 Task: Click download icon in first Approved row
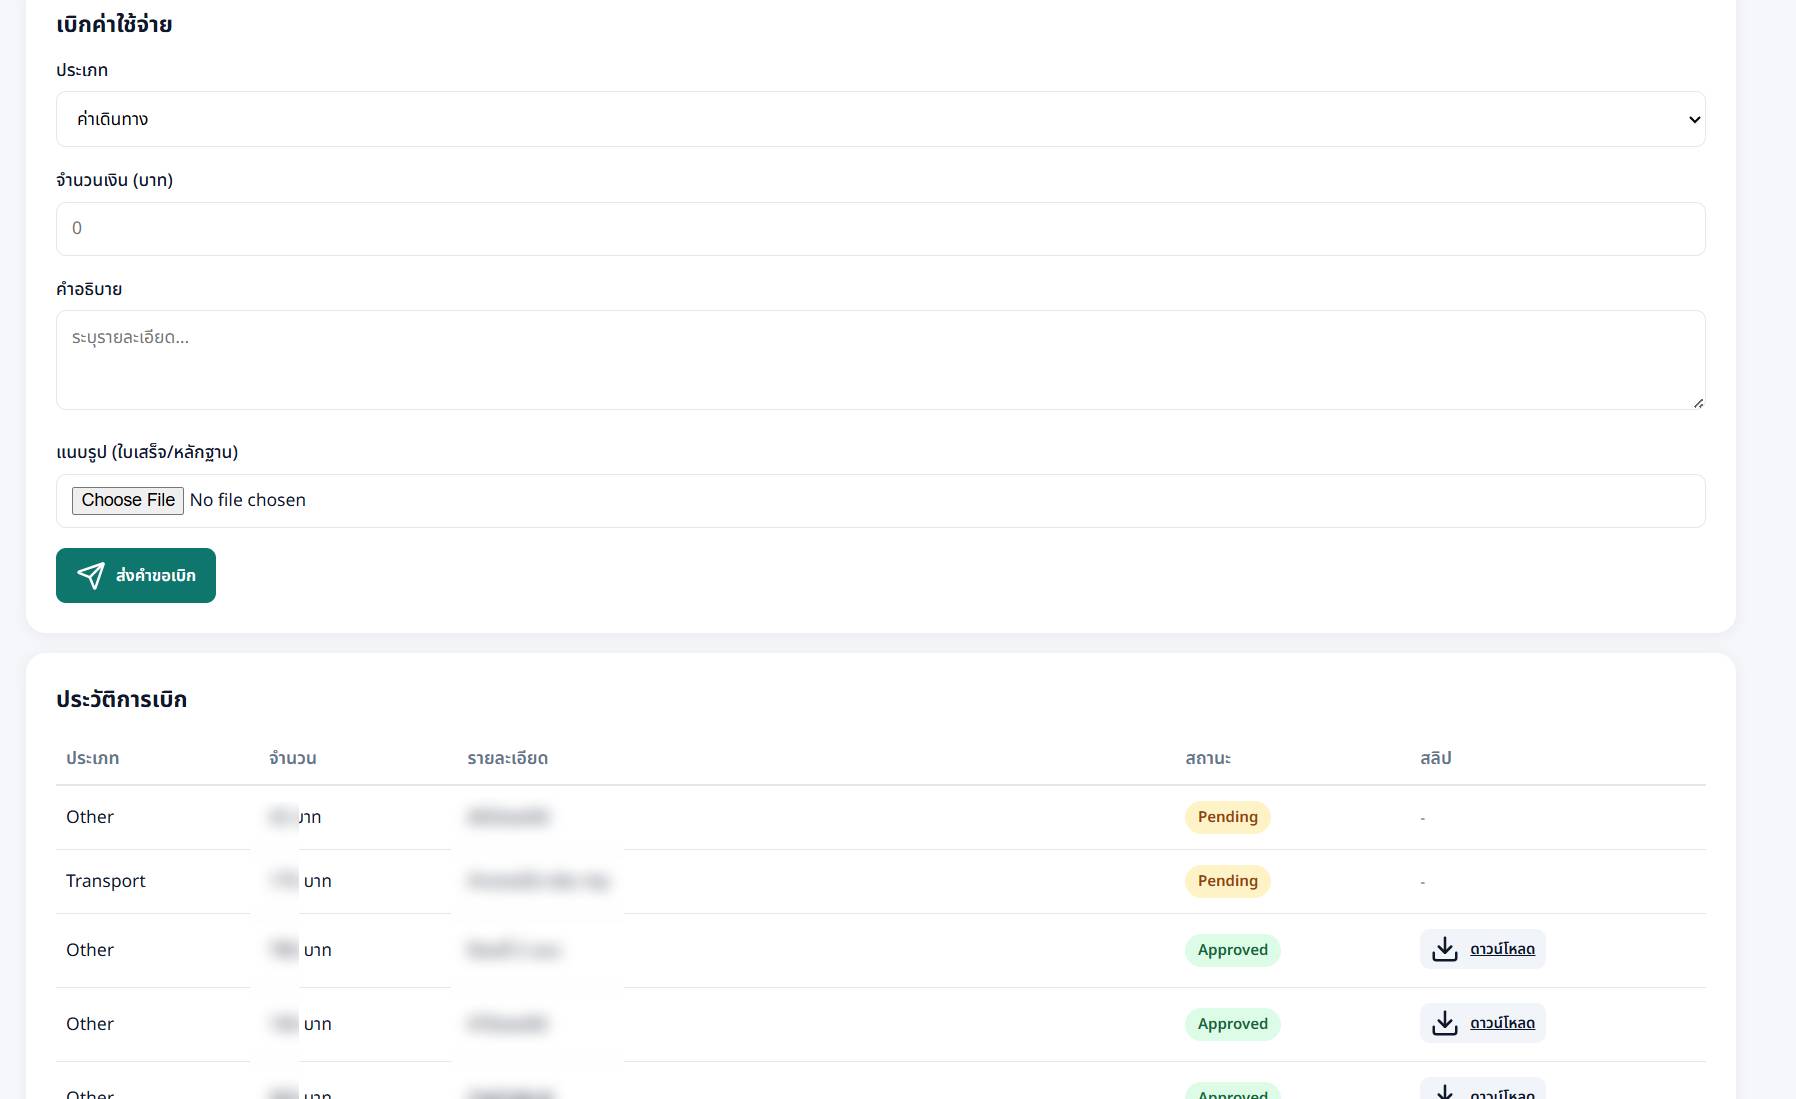(x=1445, y=950)
